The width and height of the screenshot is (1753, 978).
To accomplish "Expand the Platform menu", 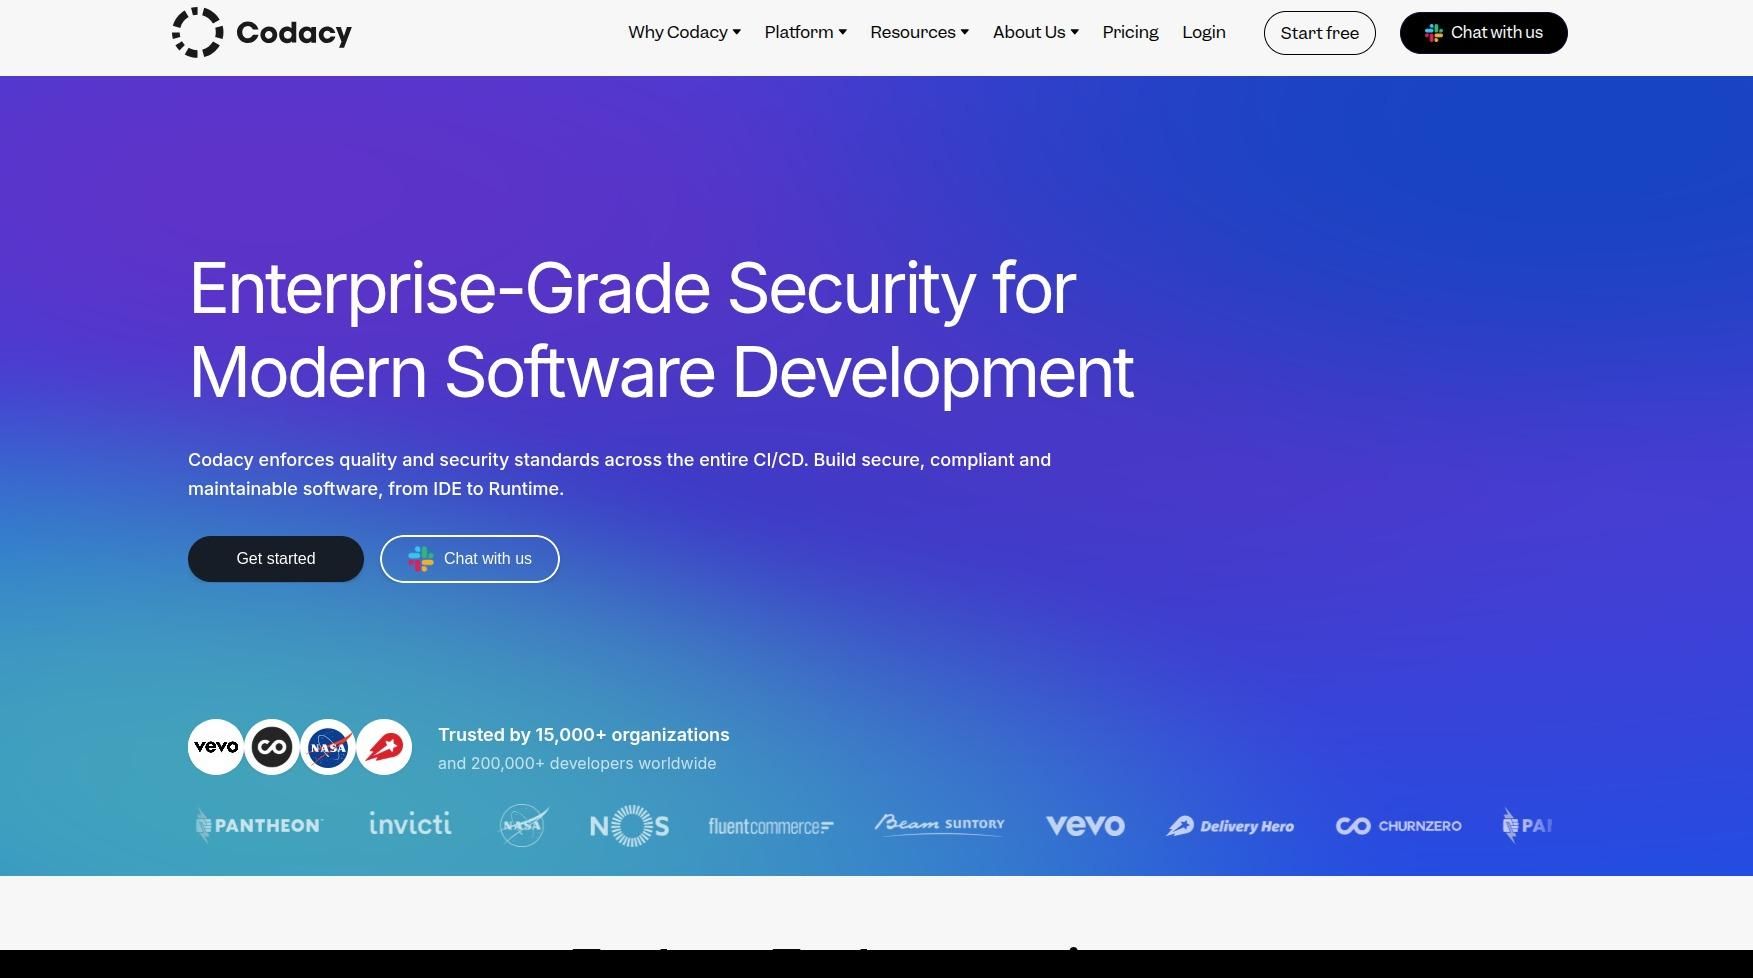I will tap(805, 32).
